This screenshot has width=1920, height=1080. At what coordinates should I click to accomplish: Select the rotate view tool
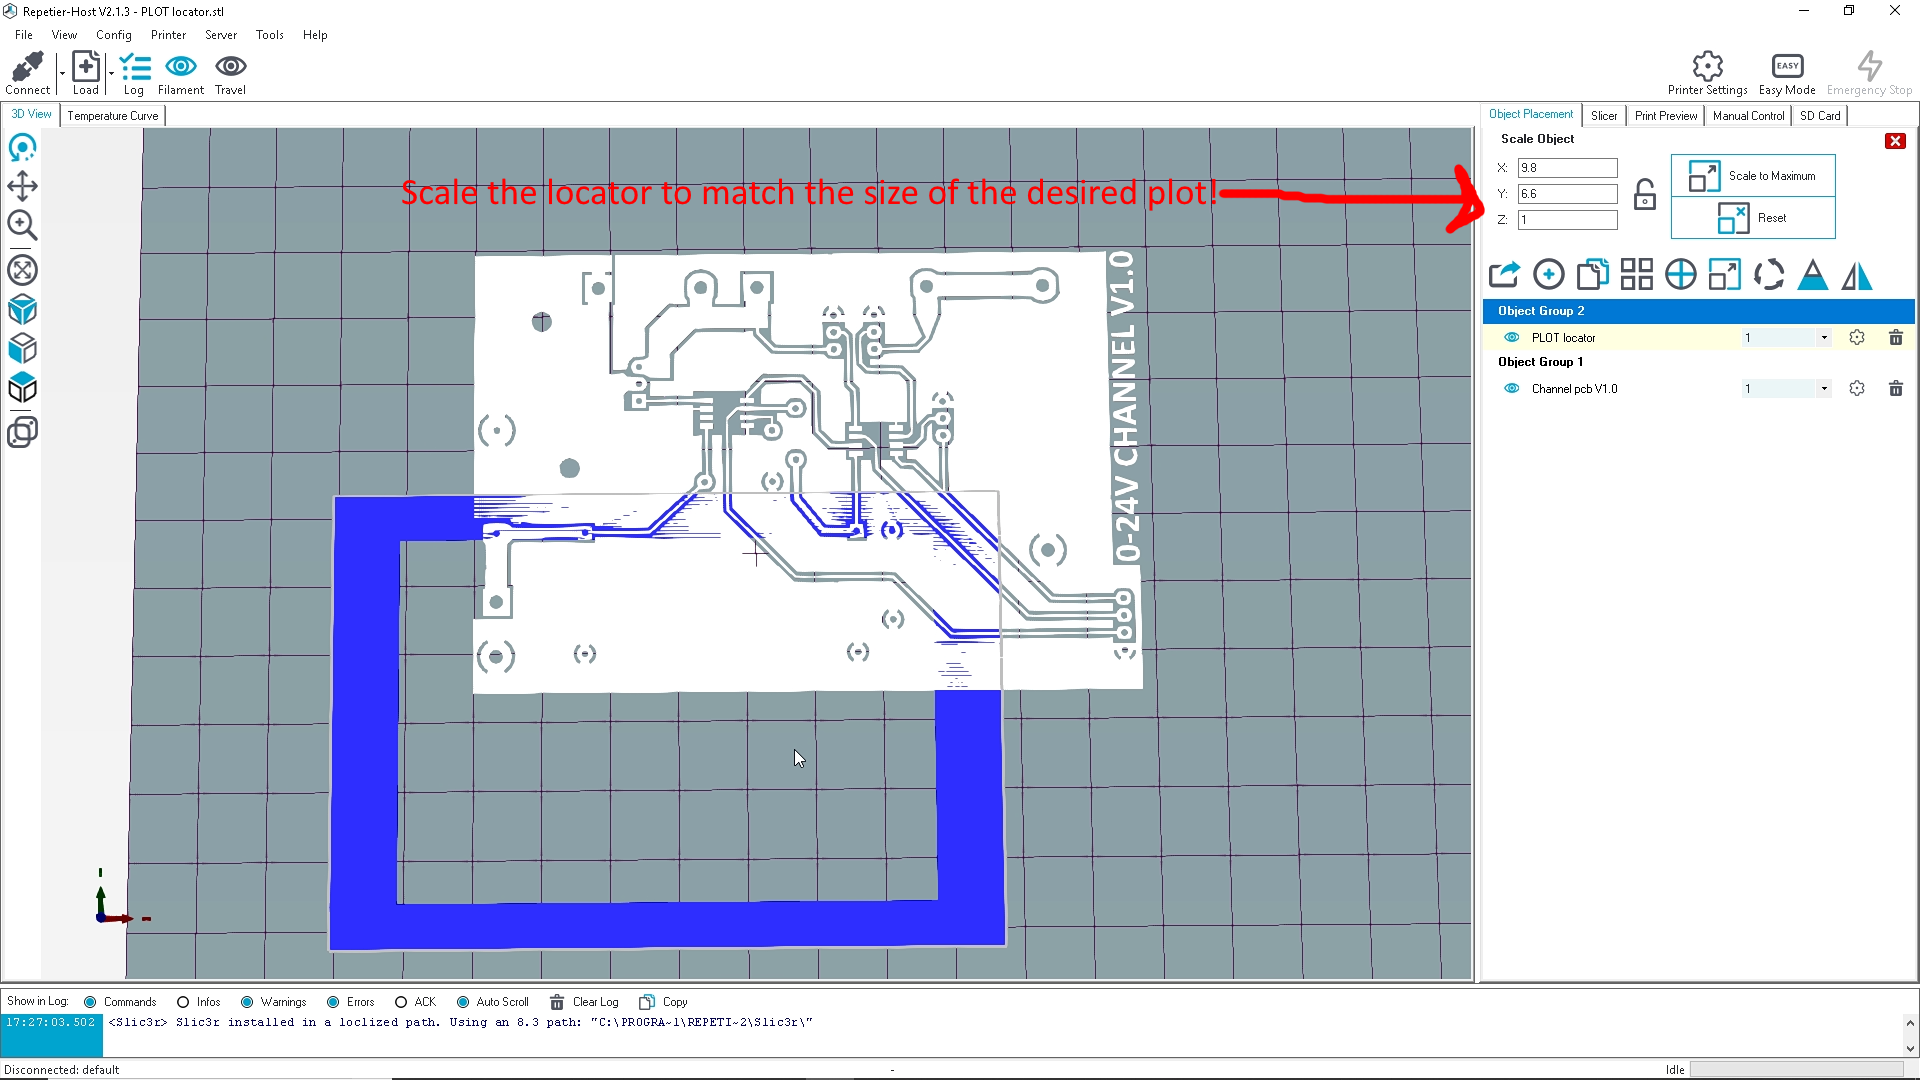23,147
